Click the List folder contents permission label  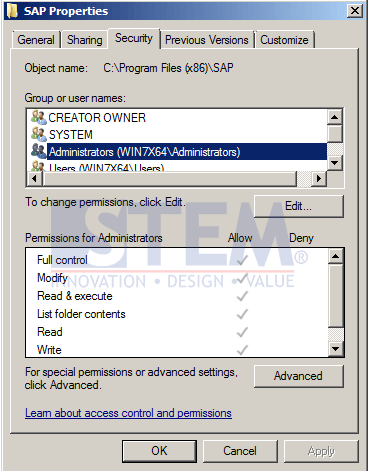pyautogui.click(x=81, y=314)
